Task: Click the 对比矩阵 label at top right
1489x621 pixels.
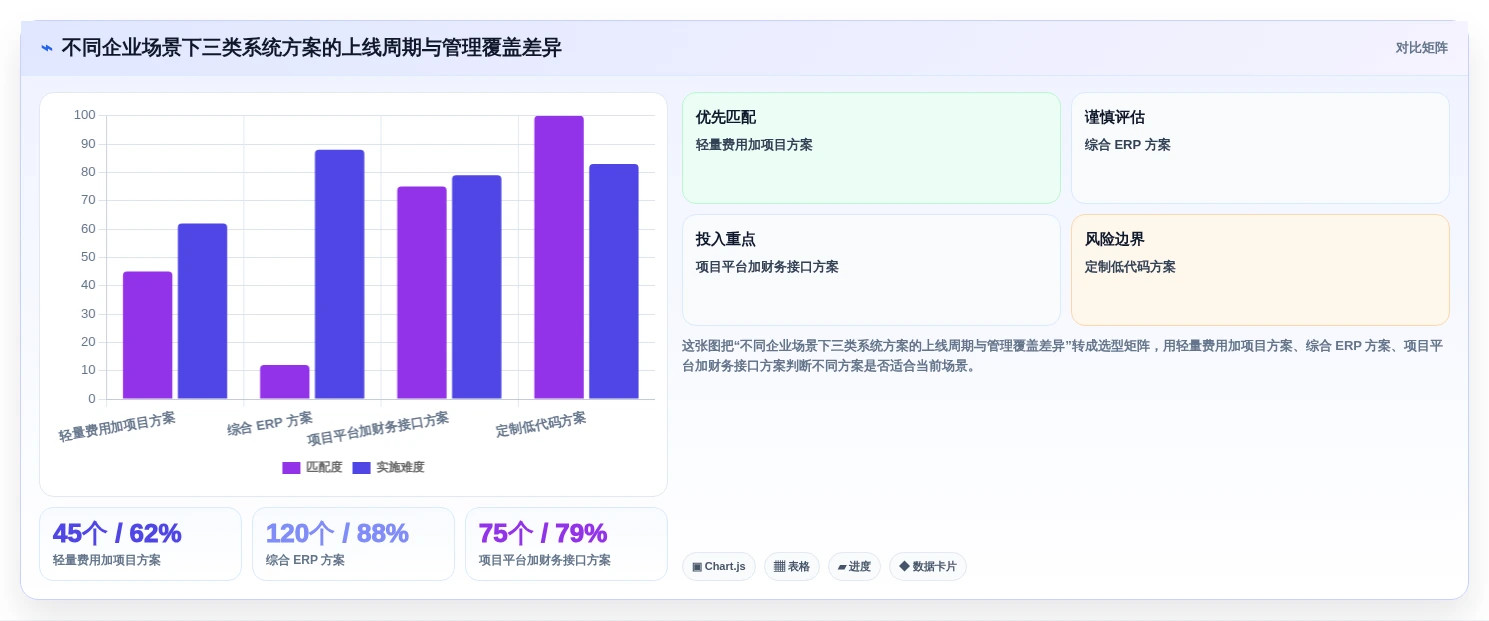Action: [1421, 48]
